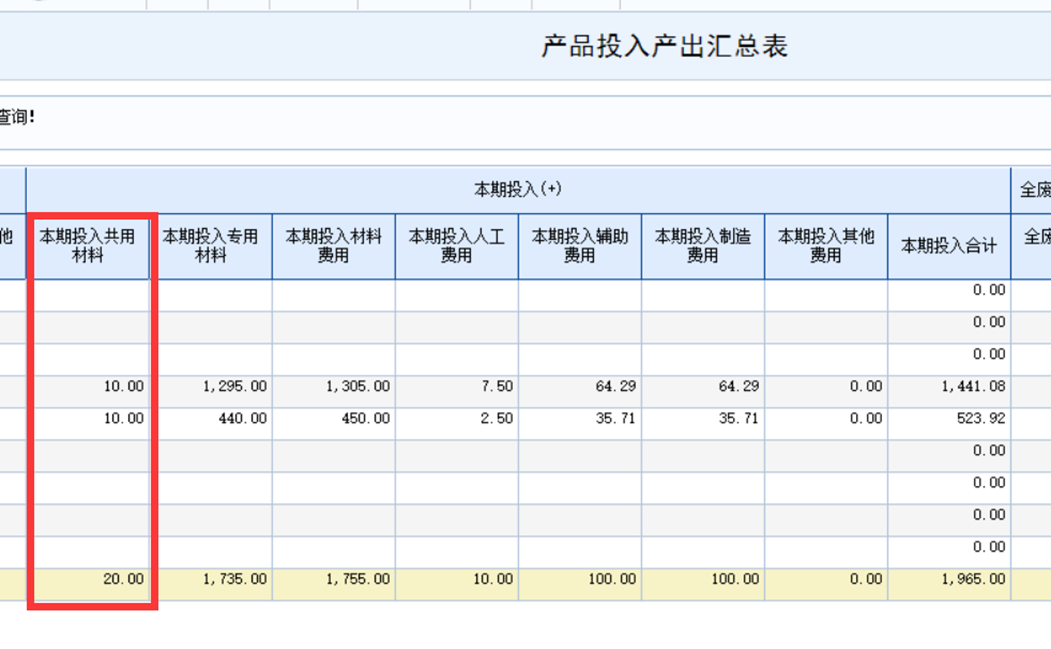Image resolution: width=1051 pixels, height=649 pixels.
Task: Click 0.00 其他费用 in the 1,441.08 row
Action: 826,392
